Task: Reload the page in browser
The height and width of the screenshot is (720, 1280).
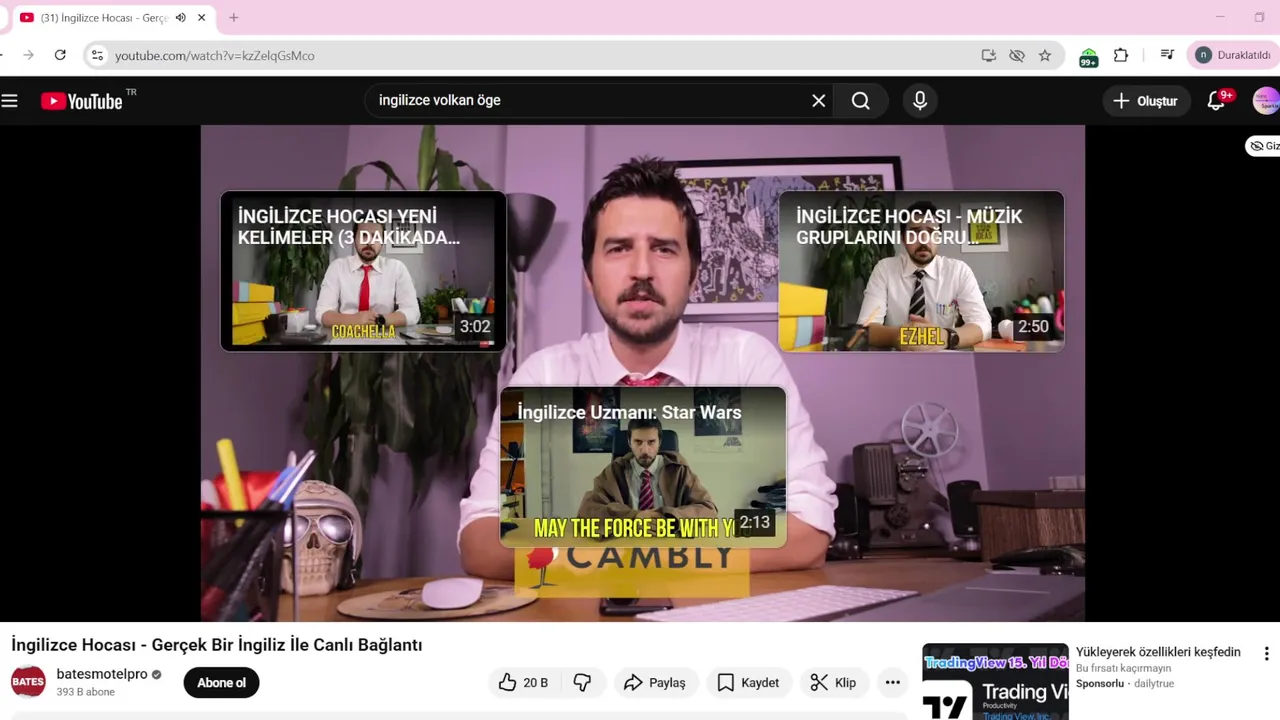Action: click(x=60, y=55)
